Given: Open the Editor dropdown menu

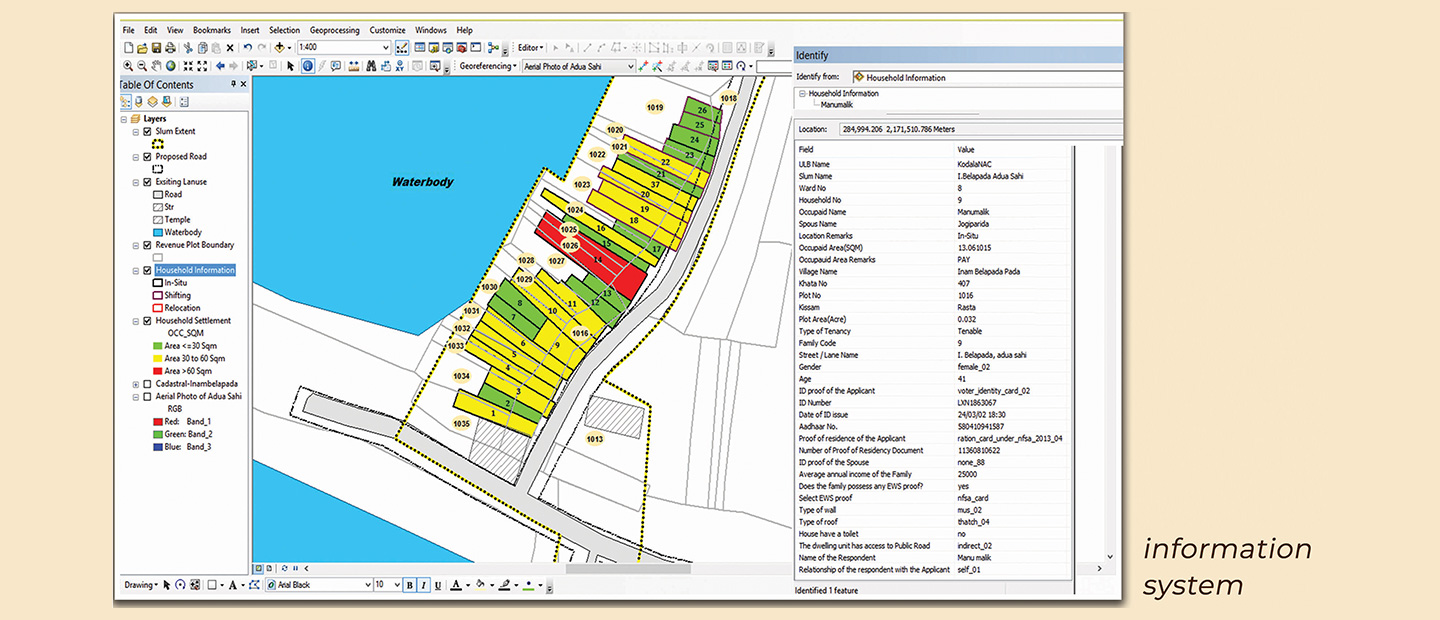Looking at the screenshot, I should 531,48.
